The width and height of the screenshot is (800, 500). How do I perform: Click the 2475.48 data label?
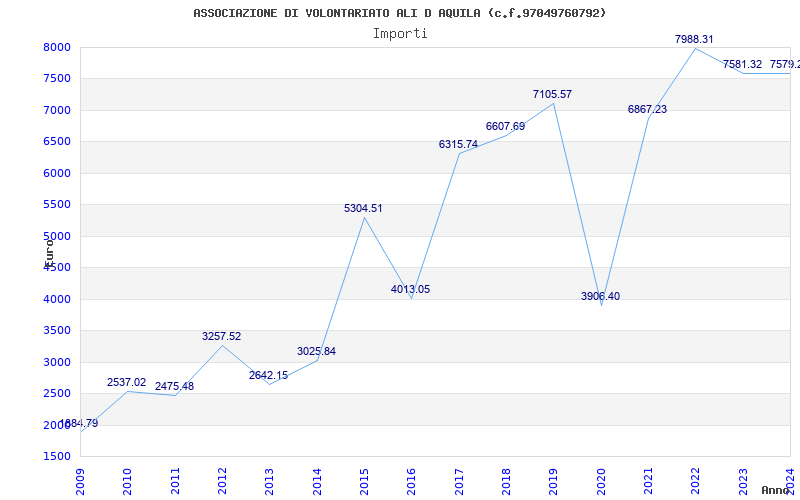tap(174, 386)
